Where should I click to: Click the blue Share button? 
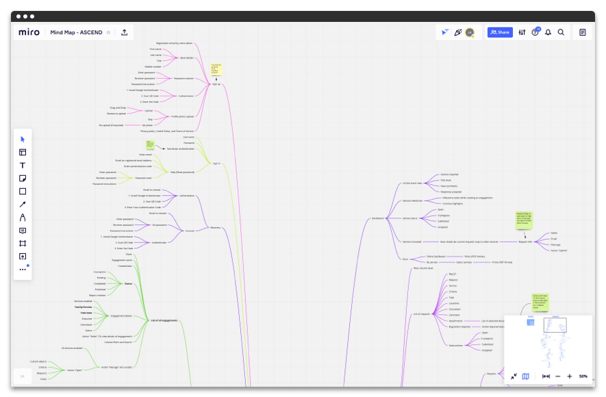(500, 32)
